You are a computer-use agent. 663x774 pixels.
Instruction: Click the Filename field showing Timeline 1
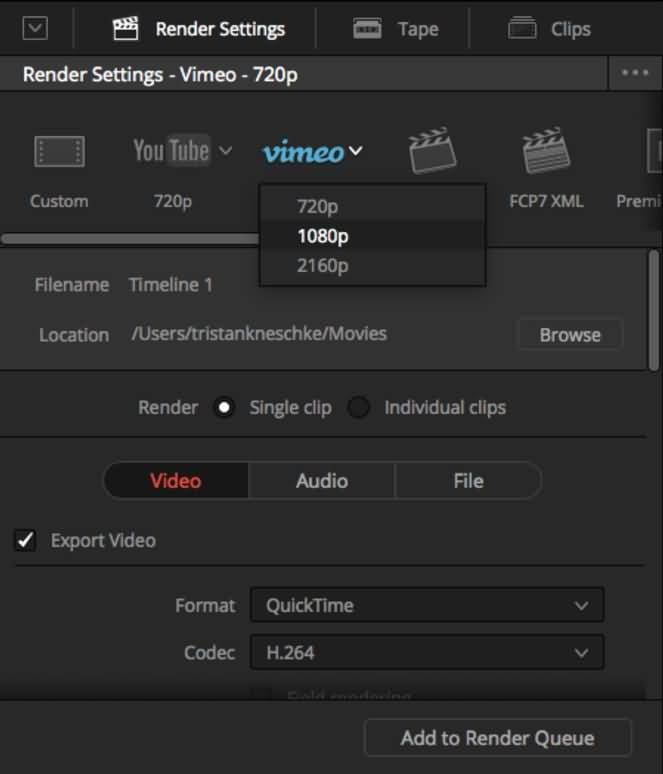(x=171, y=285)
